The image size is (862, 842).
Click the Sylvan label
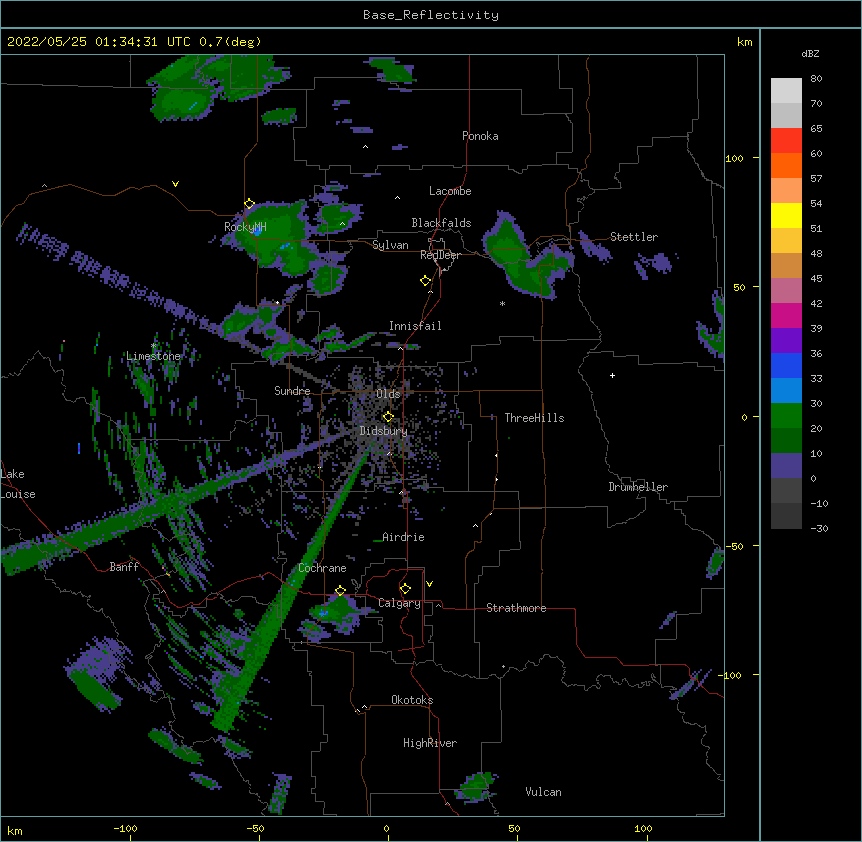(390, 245)
